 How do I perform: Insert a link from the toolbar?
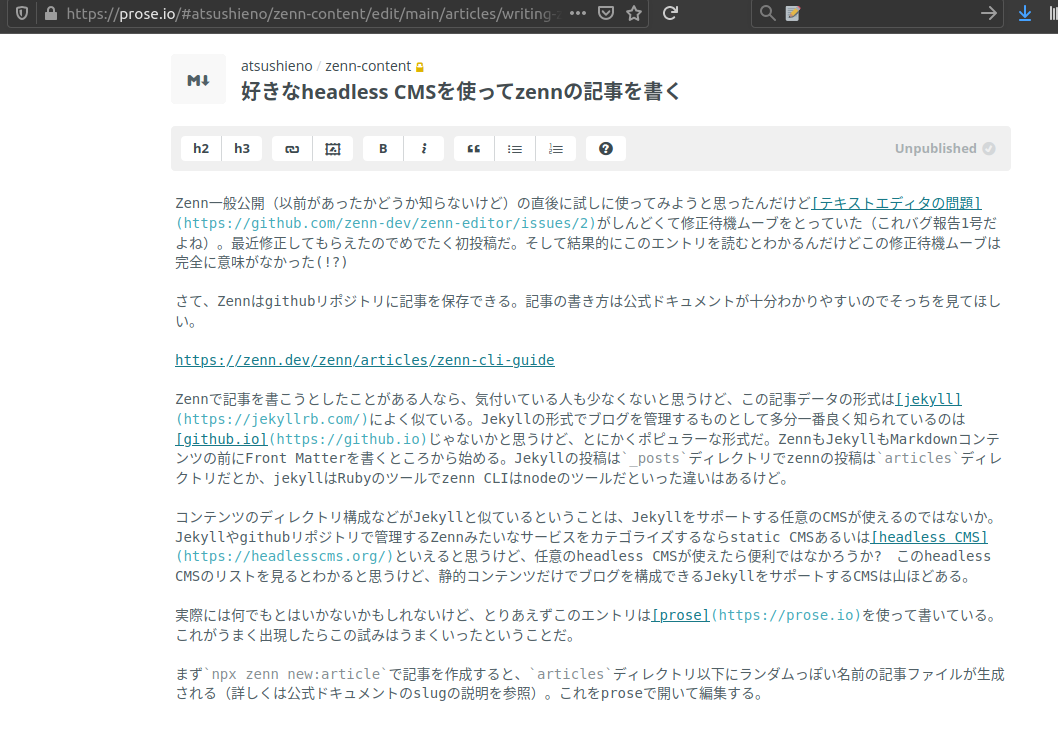click(292, 148)
